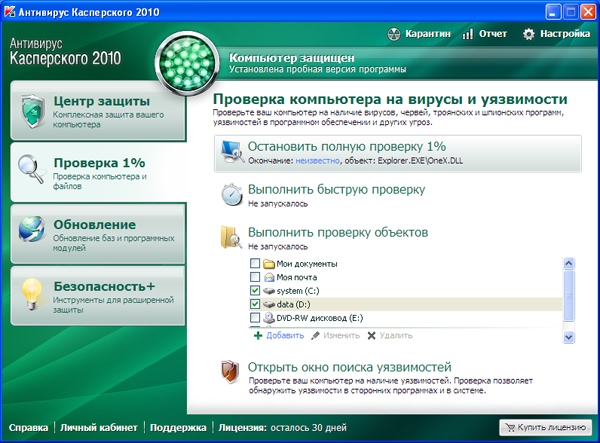Minimize the Kaspersky window
The height and width of the screenshot is (443, 600).
(x=553, y=12)
